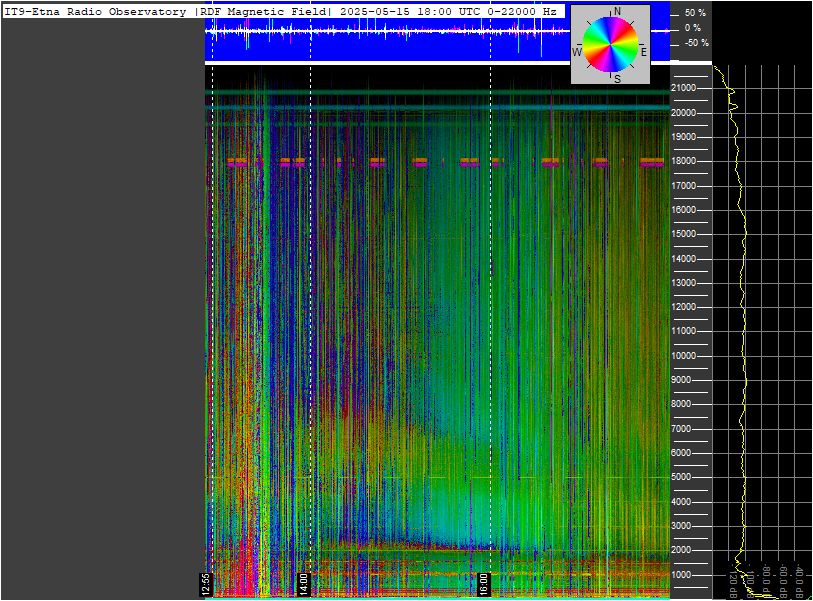The width and height of the screenshot is (813, 601).
Task: Click the 50 % amplitude scale label
Action: (695, 13)
